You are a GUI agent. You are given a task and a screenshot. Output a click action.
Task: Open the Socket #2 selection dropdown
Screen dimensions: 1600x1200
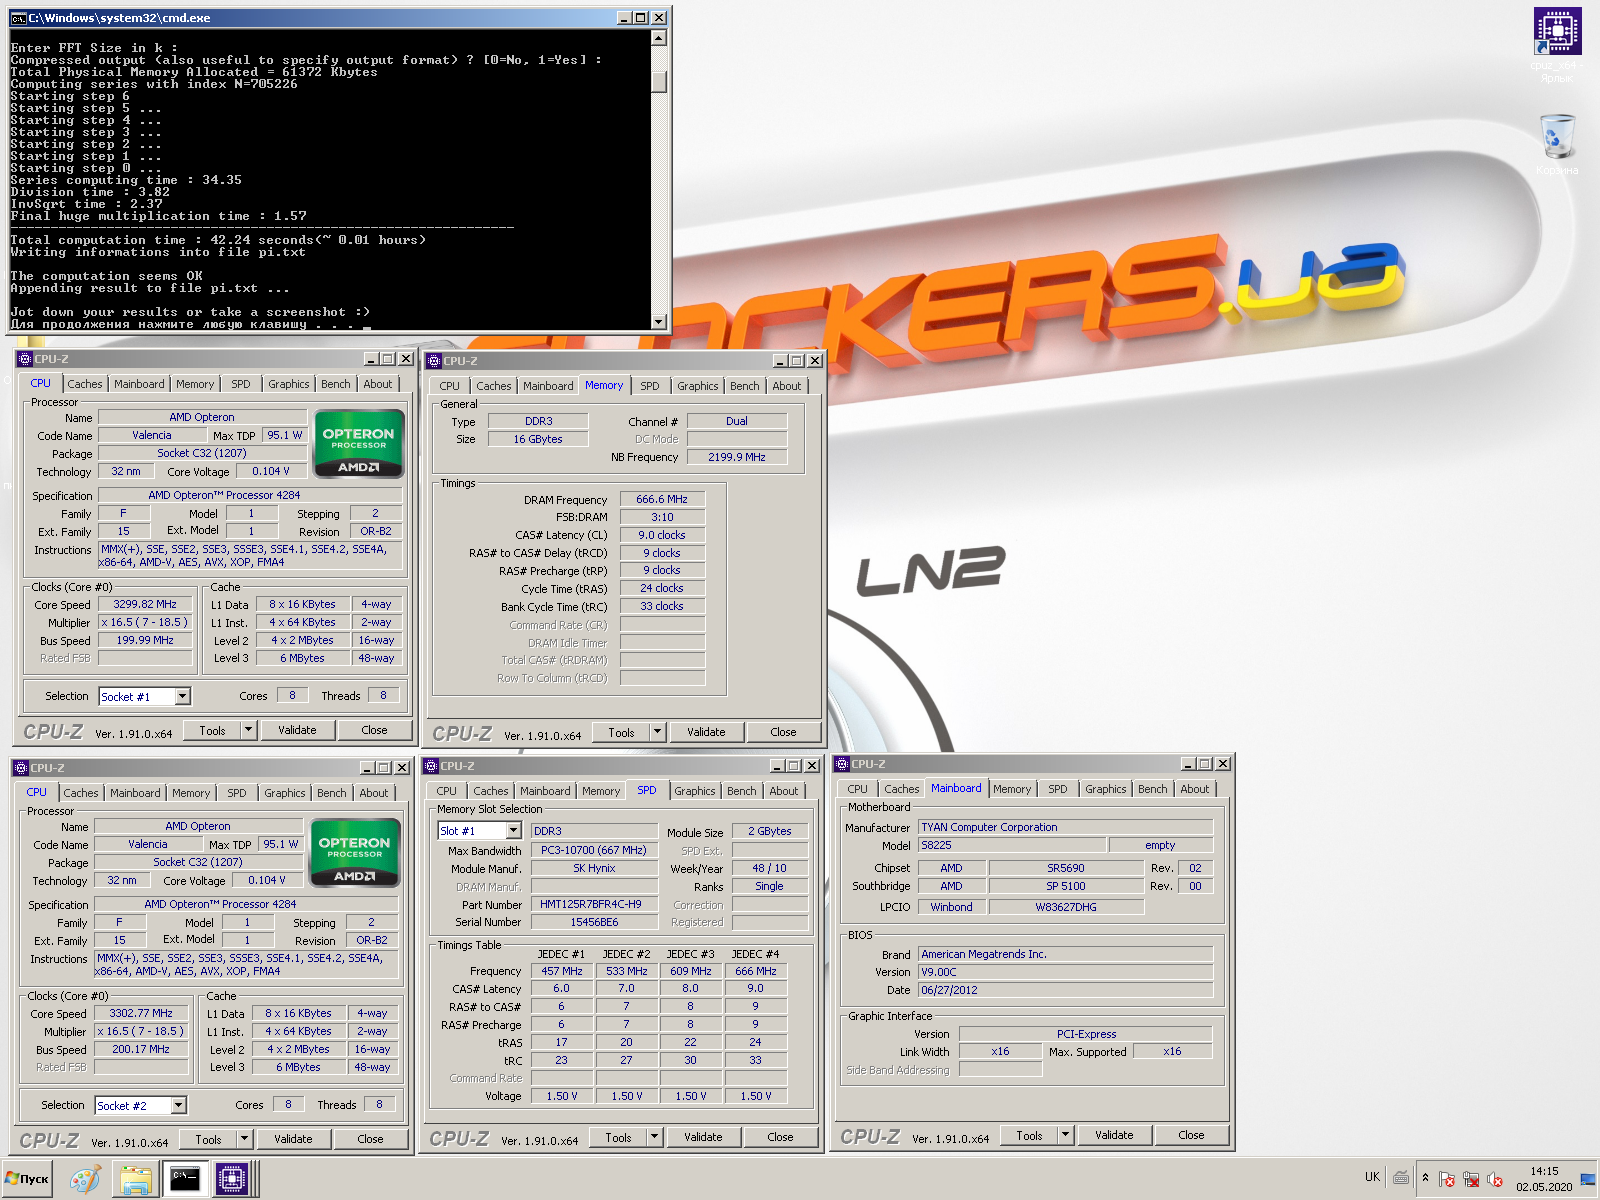pyautogui.click(x=179, y=1105)
